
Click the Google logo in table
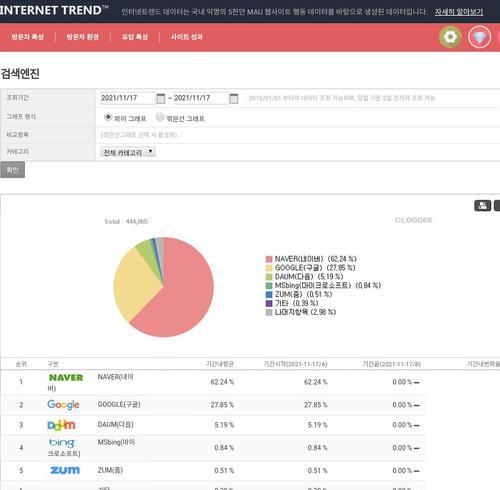point(63,405)
